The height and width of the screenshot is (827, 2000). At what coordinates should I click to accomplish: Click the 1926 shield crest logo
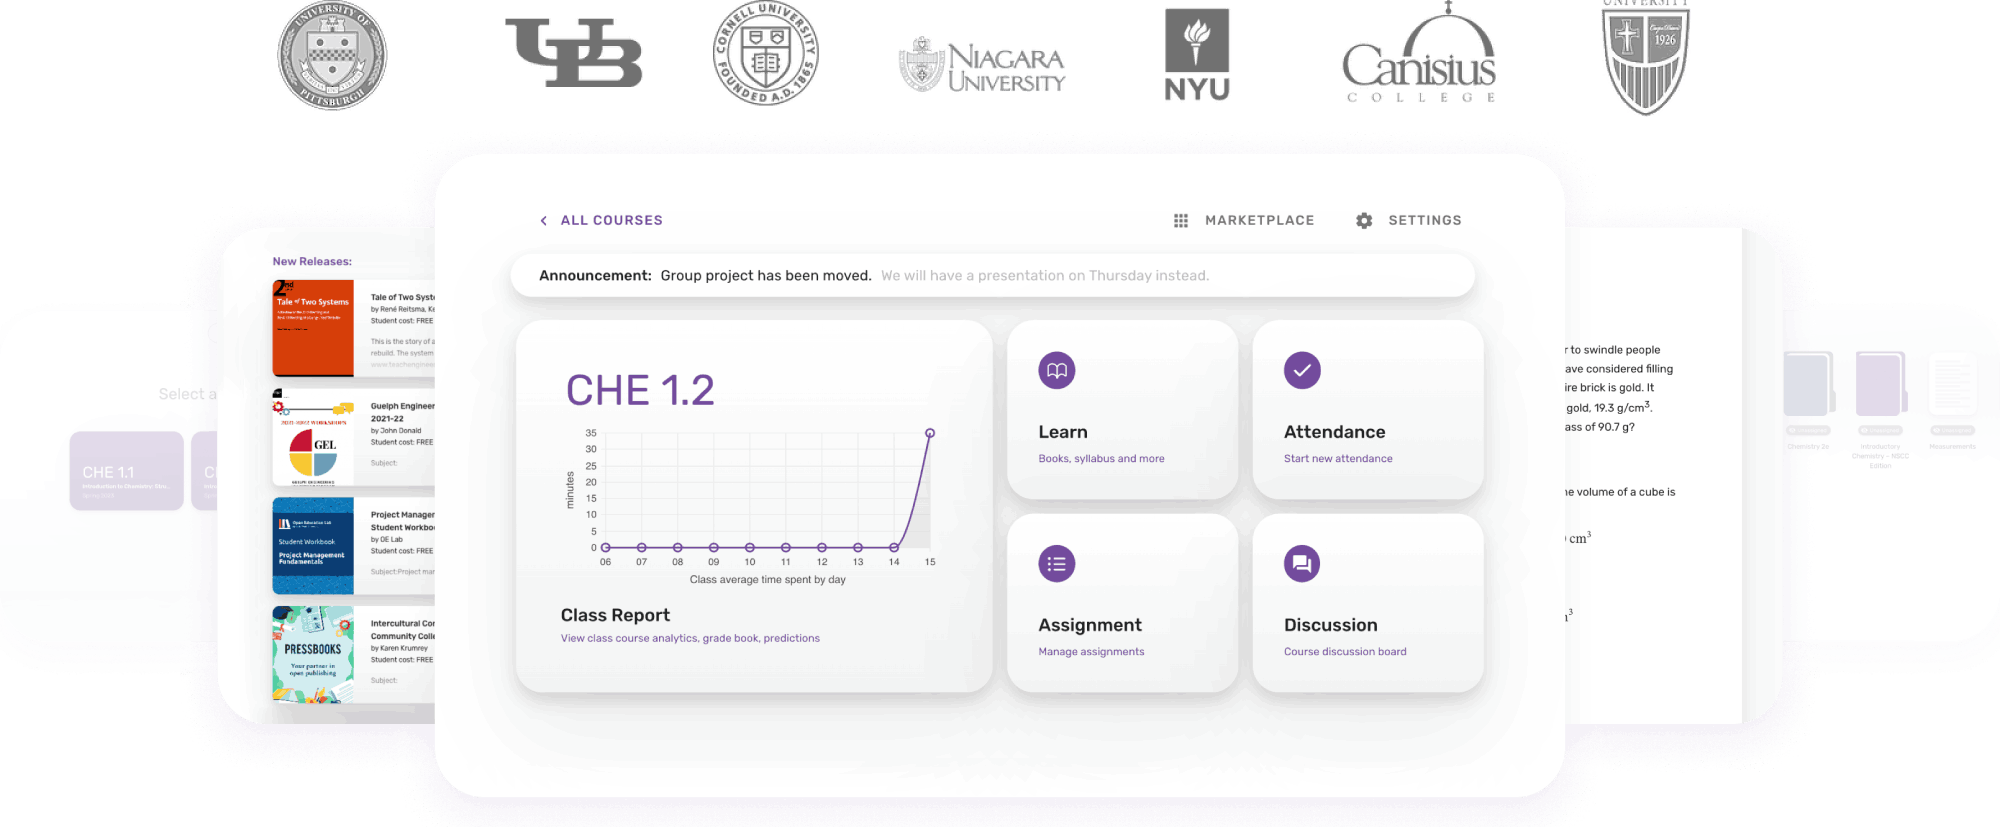(1646, 58)
